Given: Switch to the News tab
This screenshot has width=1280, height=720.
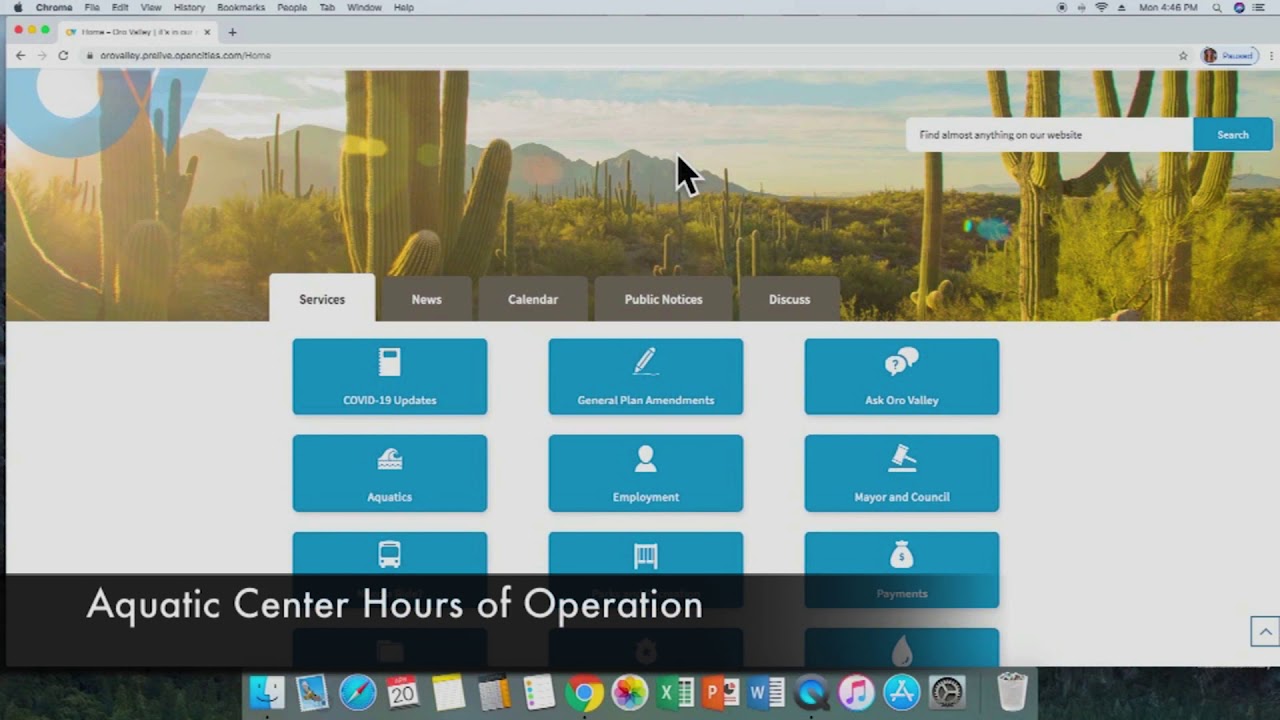Looking at the screenshot, I should coord(426,299).
